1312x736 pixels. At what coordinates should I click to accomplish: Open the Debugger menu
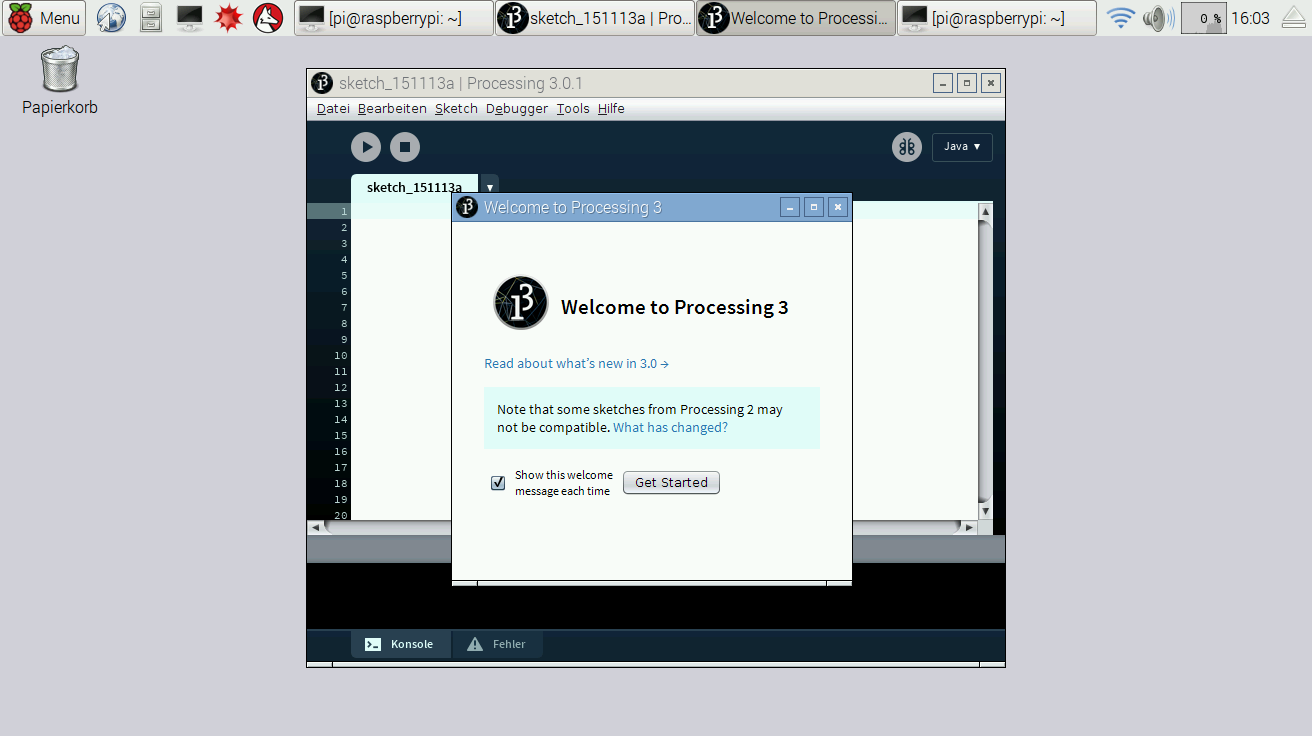(x=517, y=109)
